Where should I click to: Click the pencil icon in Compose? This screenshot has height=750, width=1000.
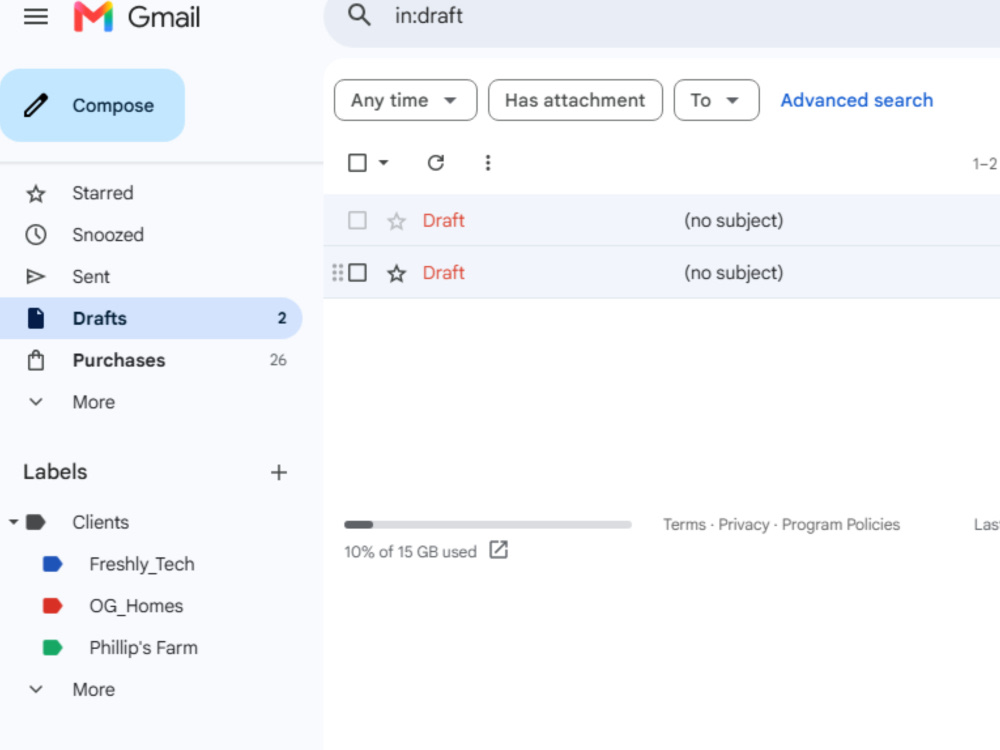point(36,105)
